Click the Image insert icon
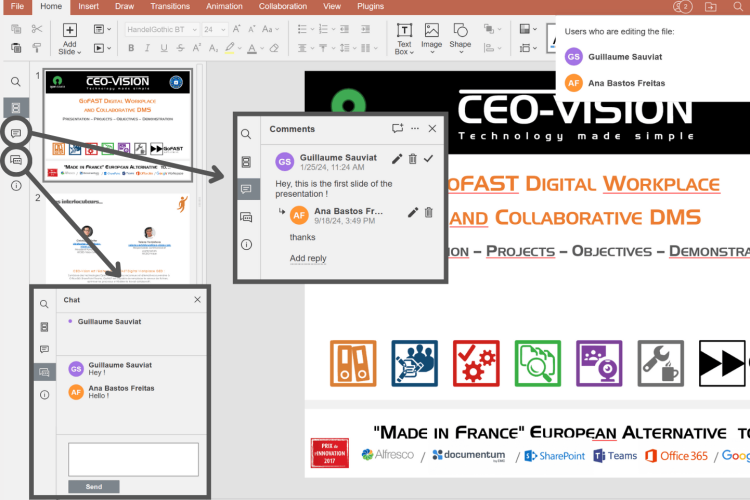750x500 pixels. tap(431, 37)
